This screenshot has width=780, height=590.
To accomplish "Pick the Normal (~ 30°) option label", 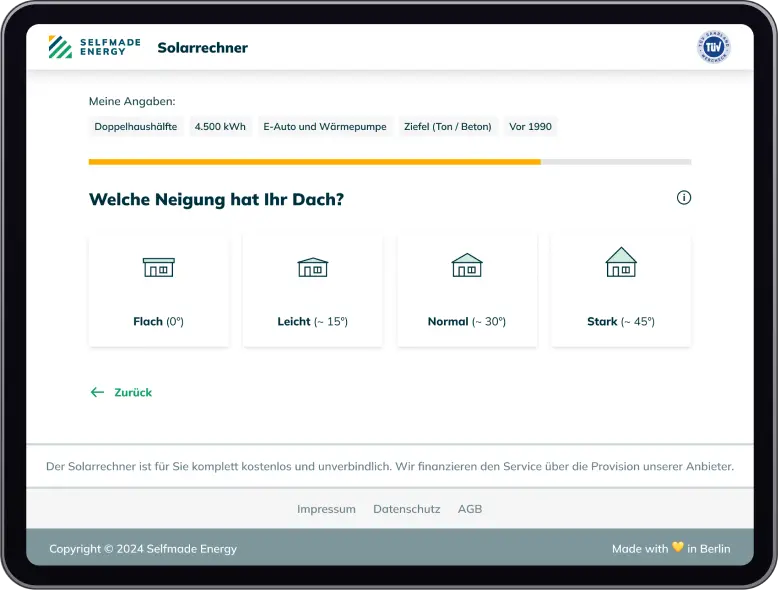I will coord(467,322).
